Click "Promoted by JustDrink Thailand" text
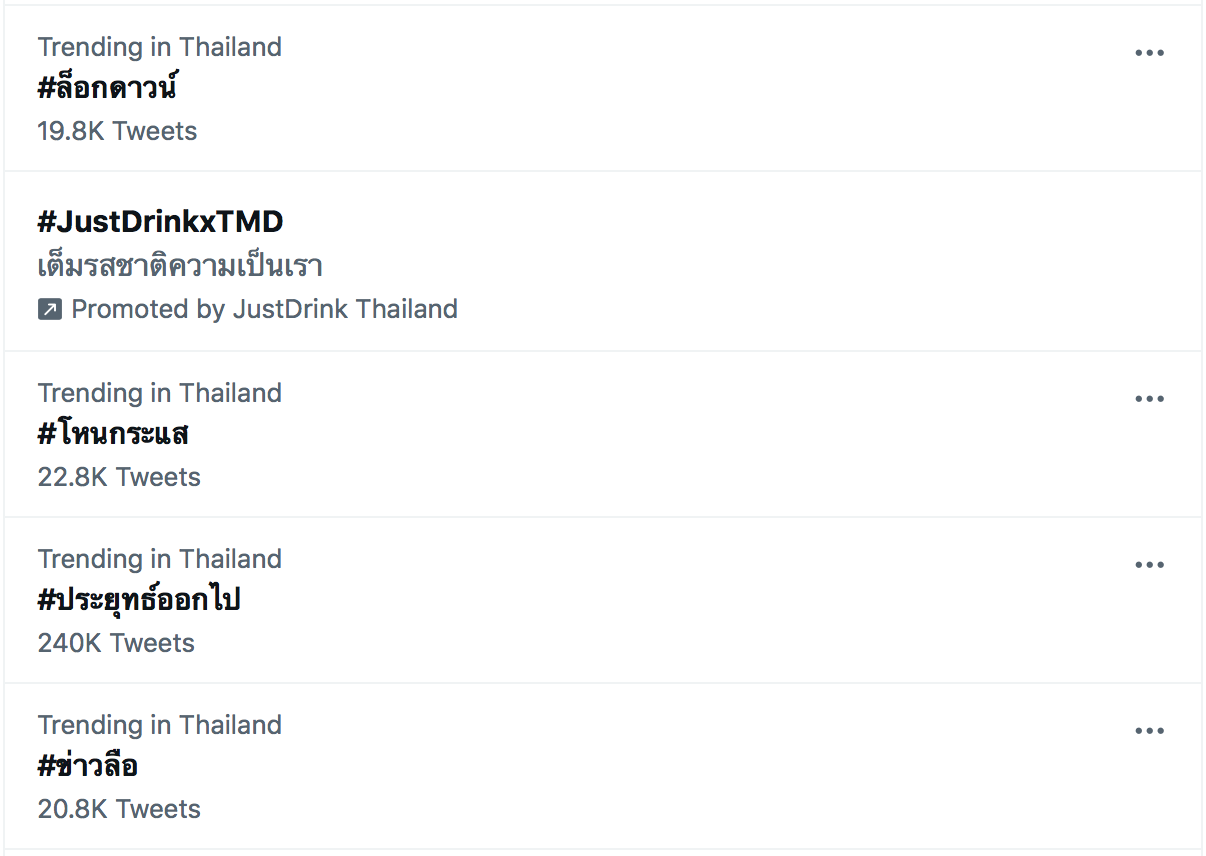The height and width of the screenshot is (856, 1206). (x=264, y=309)
